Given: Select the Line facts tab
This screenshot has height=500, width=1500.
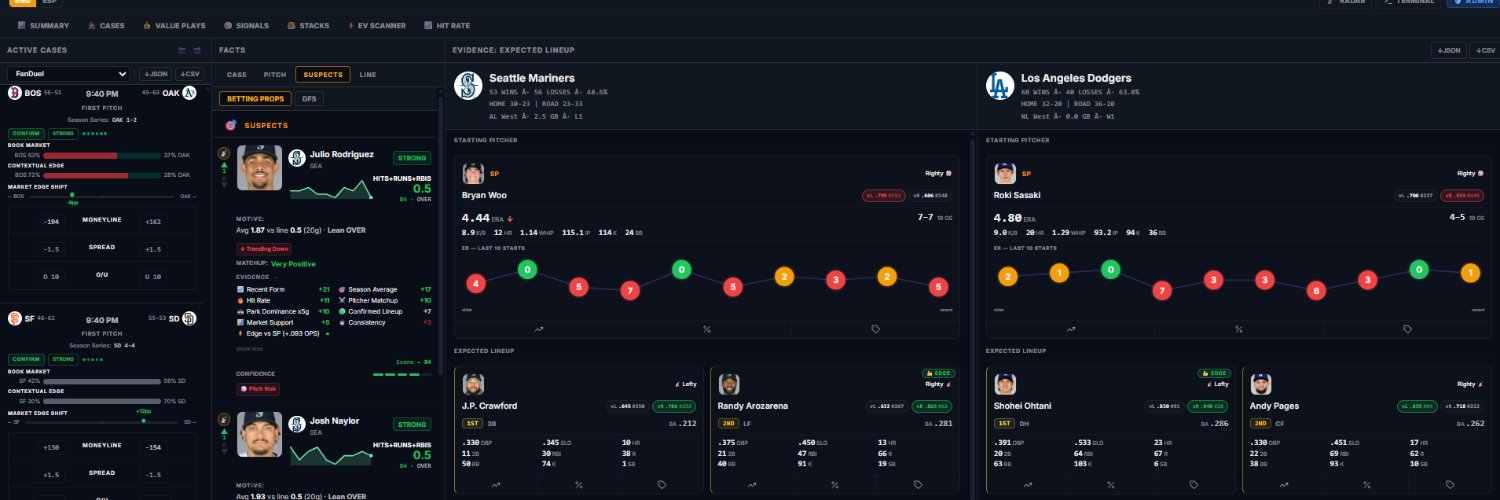Looking at the screenshot, I should pyautogui.click(x=368, y=74).
